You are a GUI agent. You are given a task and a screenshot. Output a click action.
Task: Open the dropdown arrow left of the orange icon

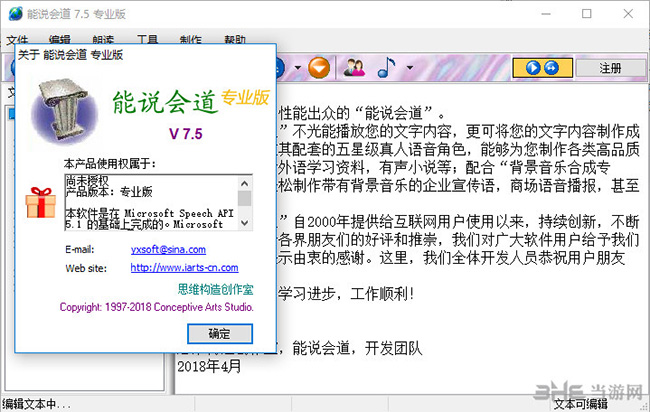[x=298, y=68]
